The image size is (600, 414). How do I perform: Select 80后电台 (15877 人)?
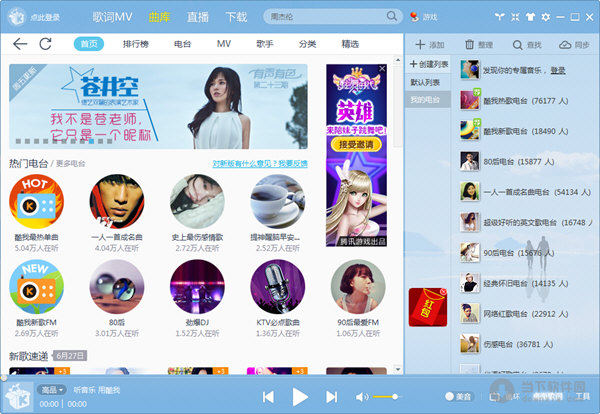tap(526, 162)
